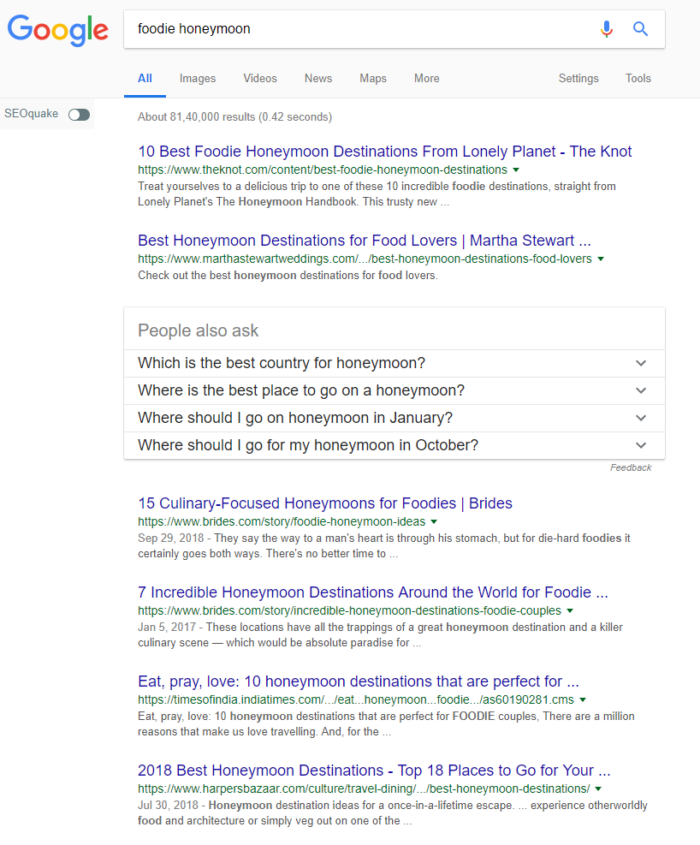
Task: Click the marthastewartweddings.com green URL text
Action: 365,259
